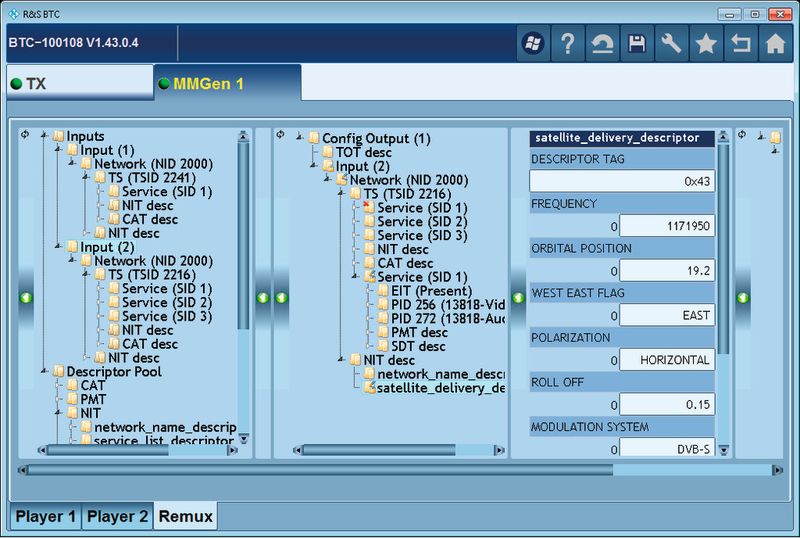Select PID 256 (13818-Vid item
Screen dimensions: 800x538
pyautogui.click(x=448, y=305)
